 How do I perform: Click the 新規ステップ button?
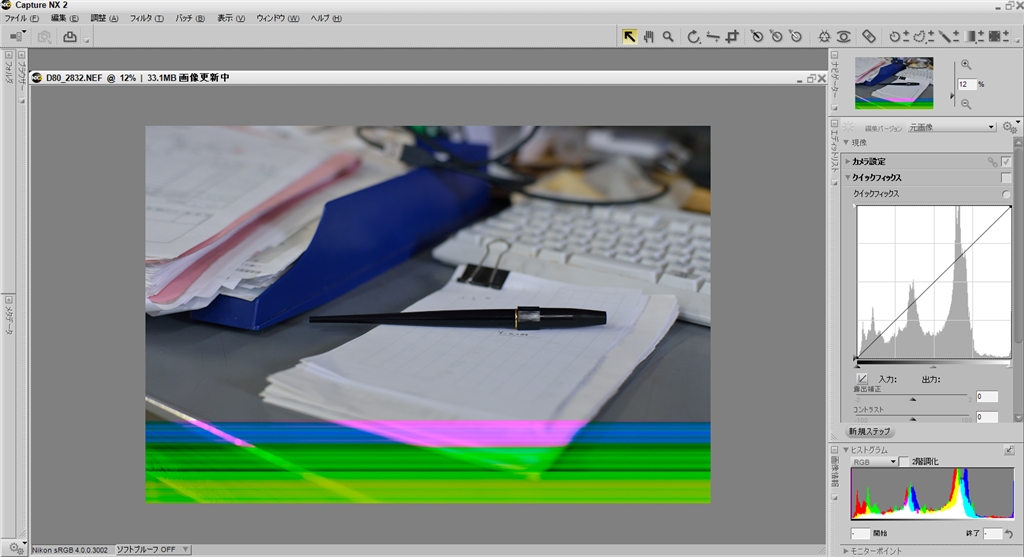(x=869, y=432)
